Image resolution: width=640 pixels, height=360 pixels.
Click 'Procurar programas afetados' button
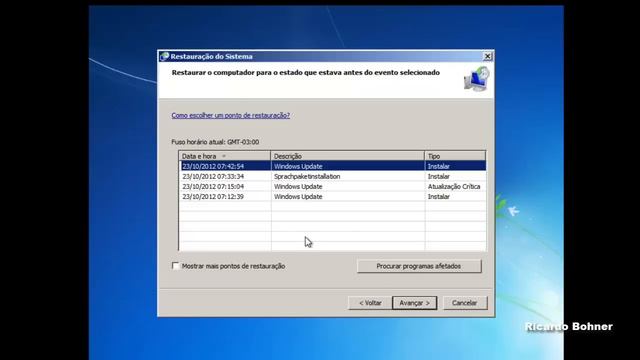[419, 266]
